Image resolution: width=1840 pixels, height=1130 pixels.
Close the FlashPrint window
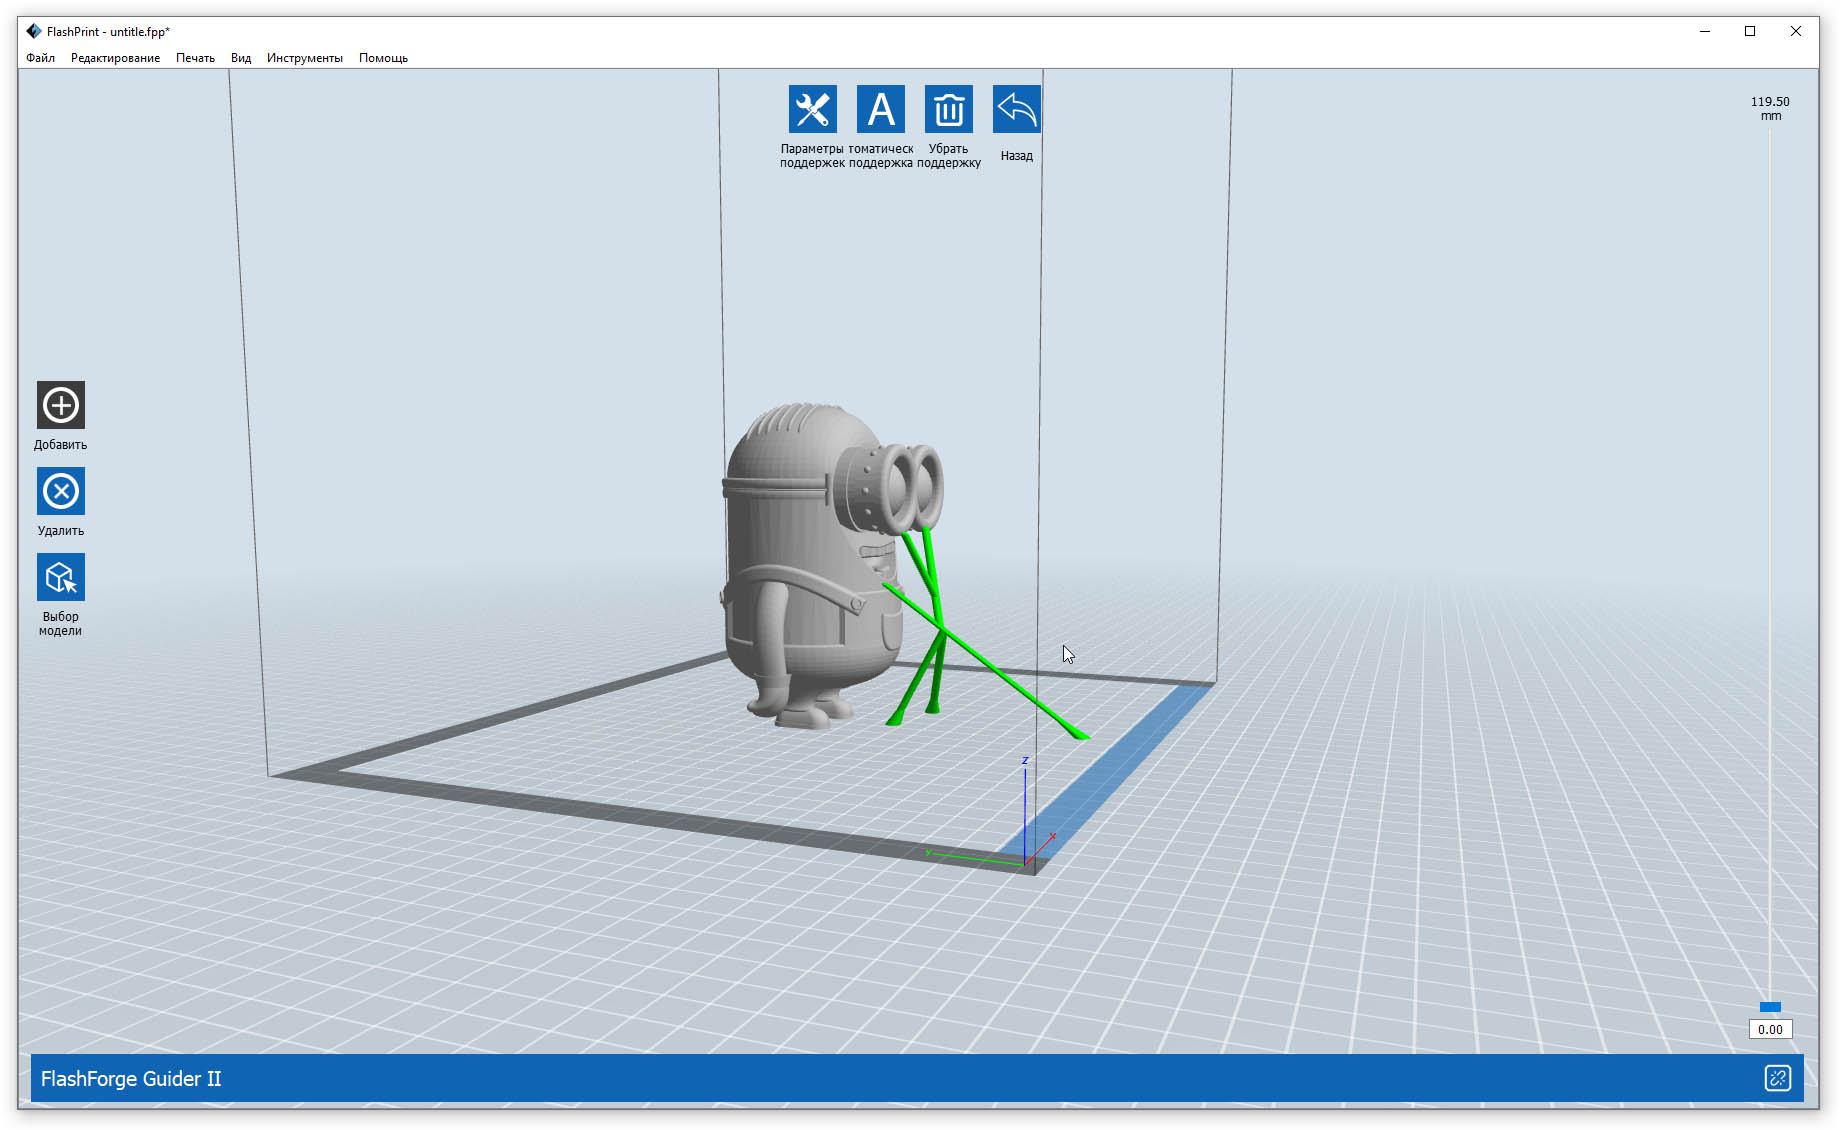click(x=1796, y=31)
